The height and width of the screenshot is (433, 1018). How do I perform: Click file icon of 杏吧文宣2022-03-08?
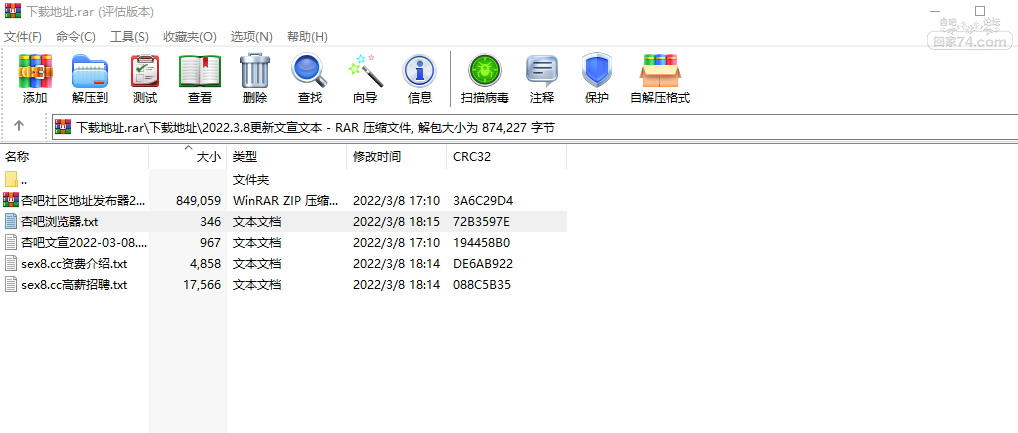tap(11, 242)
